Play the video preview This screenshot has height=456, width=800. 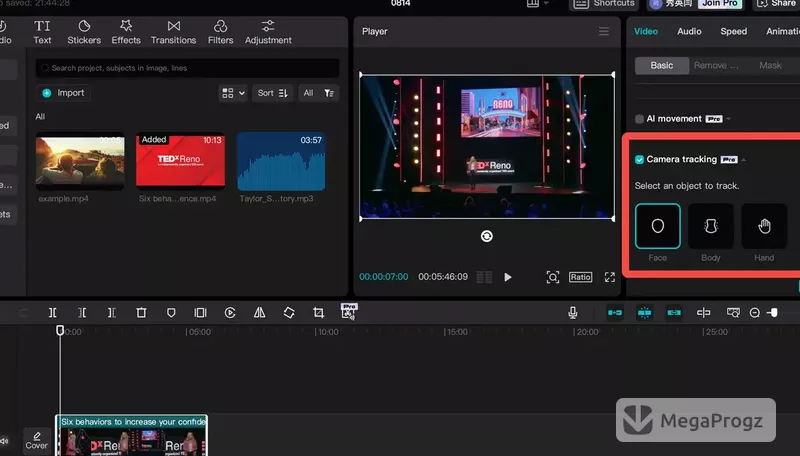click(508, 277)
